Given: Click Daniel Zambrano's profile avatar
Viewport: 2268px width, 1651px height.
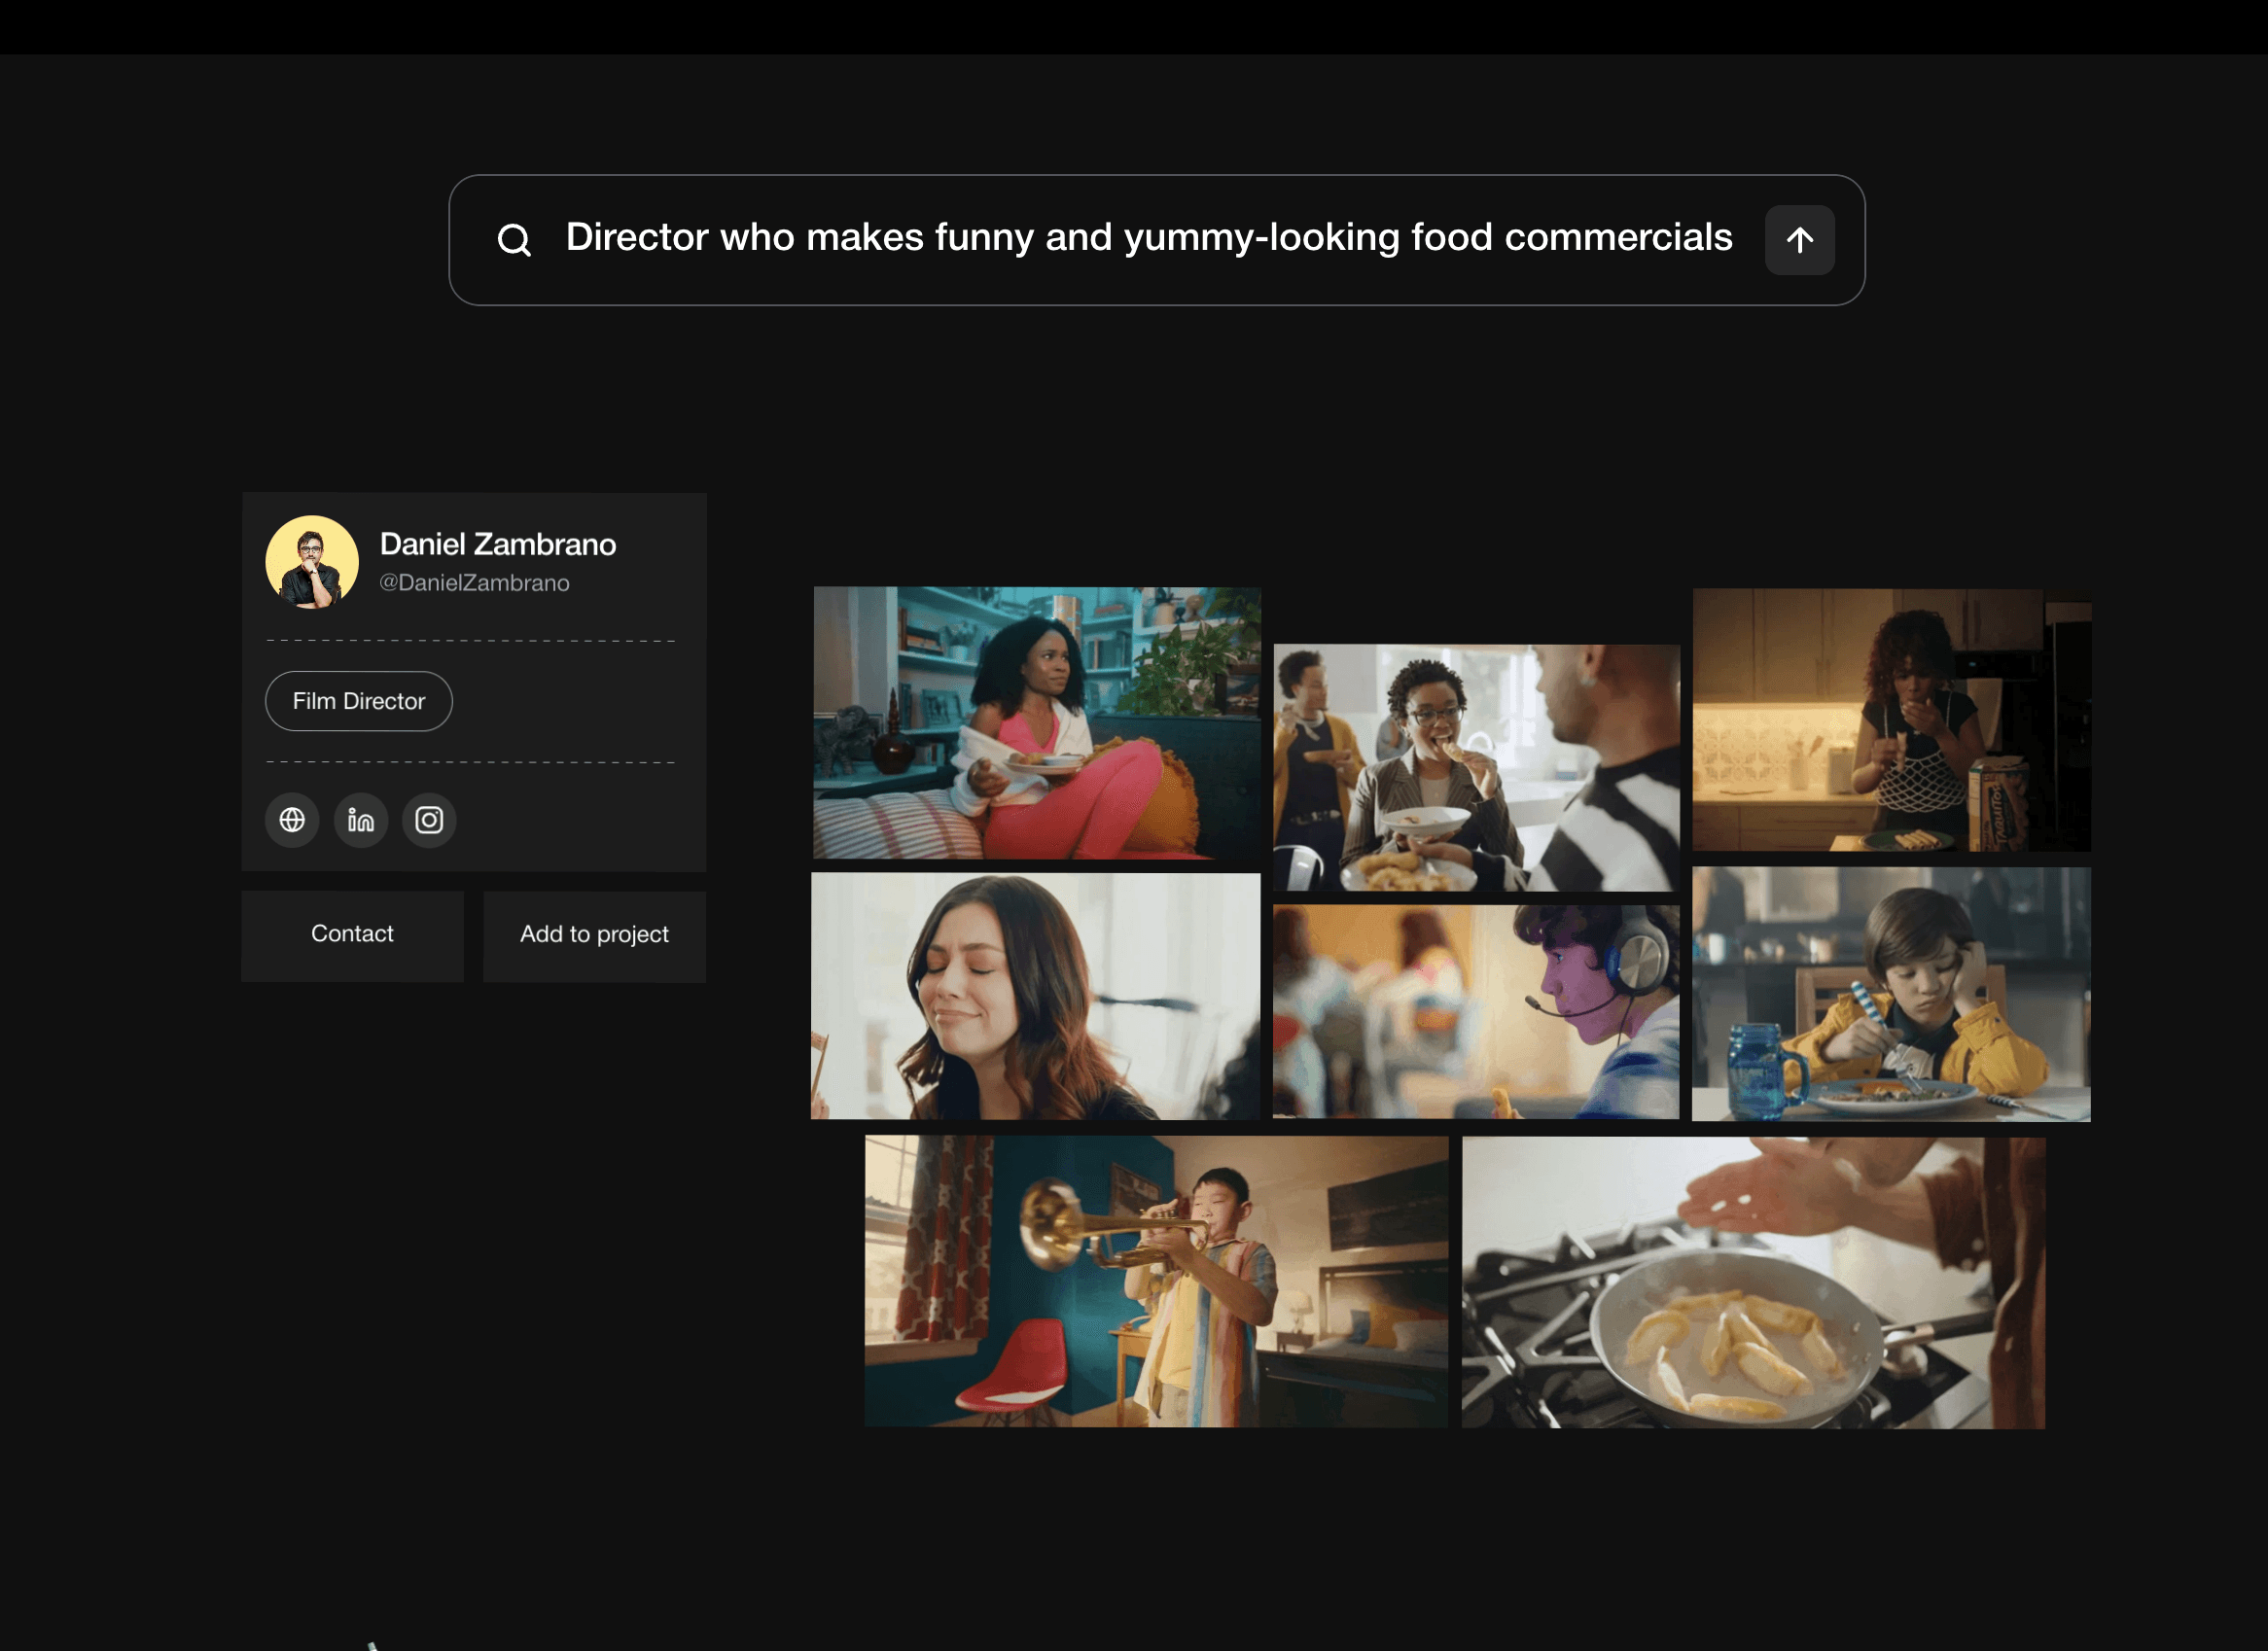Looking at the screenshot, I should point(312,562).
